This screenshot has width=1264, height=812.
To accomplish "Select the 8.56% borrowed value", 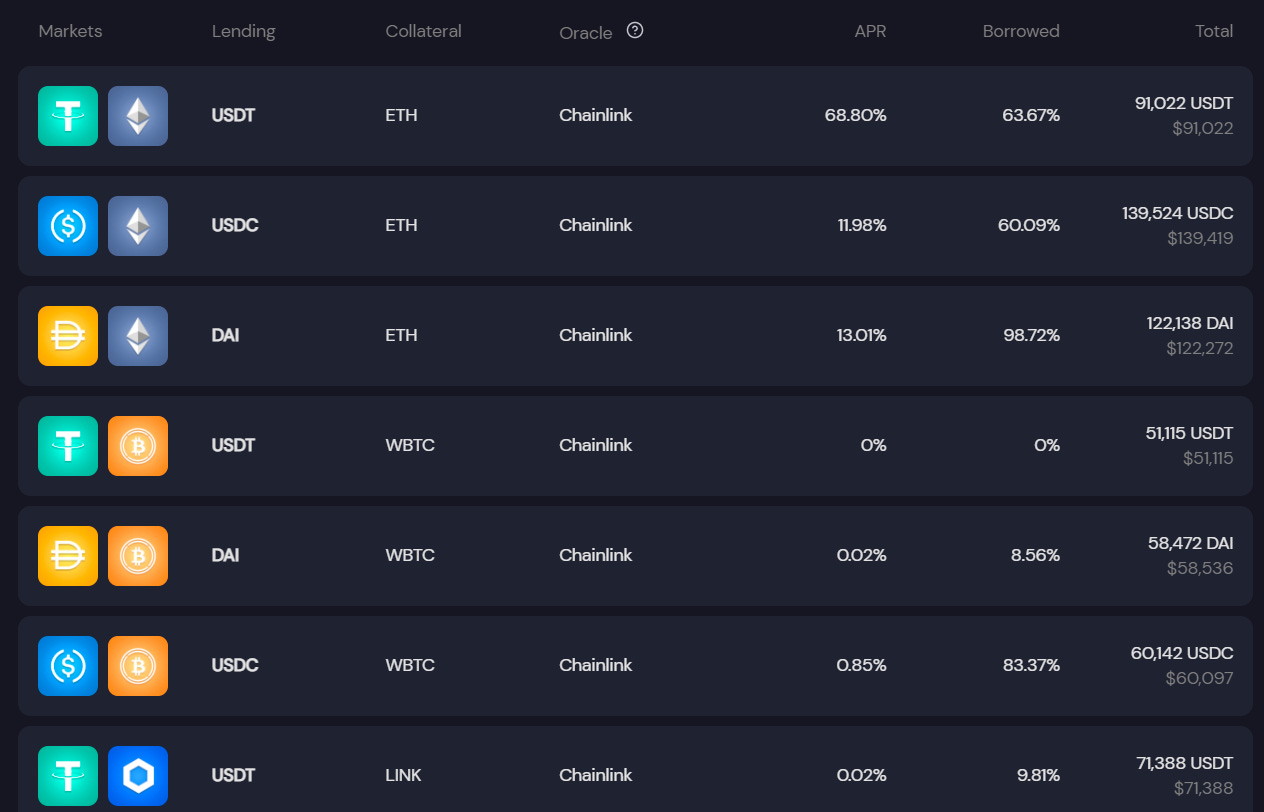I will (1035, 555).
